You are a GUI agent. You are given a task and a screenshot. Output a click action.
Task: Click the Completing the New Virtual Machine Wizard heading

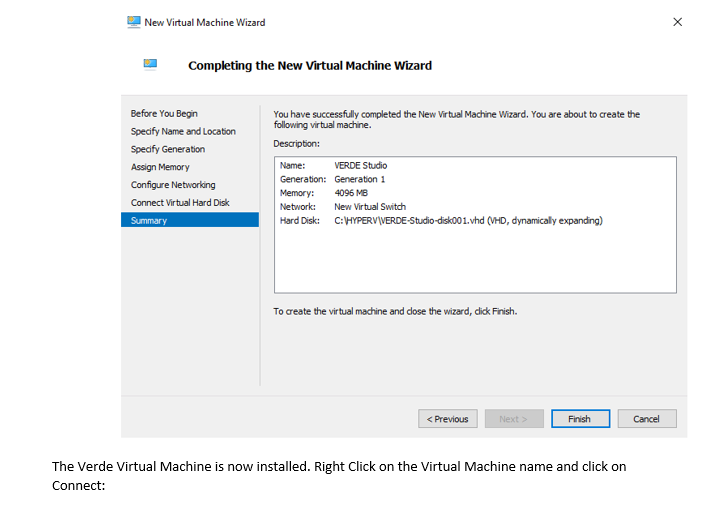tap(310, 65)
